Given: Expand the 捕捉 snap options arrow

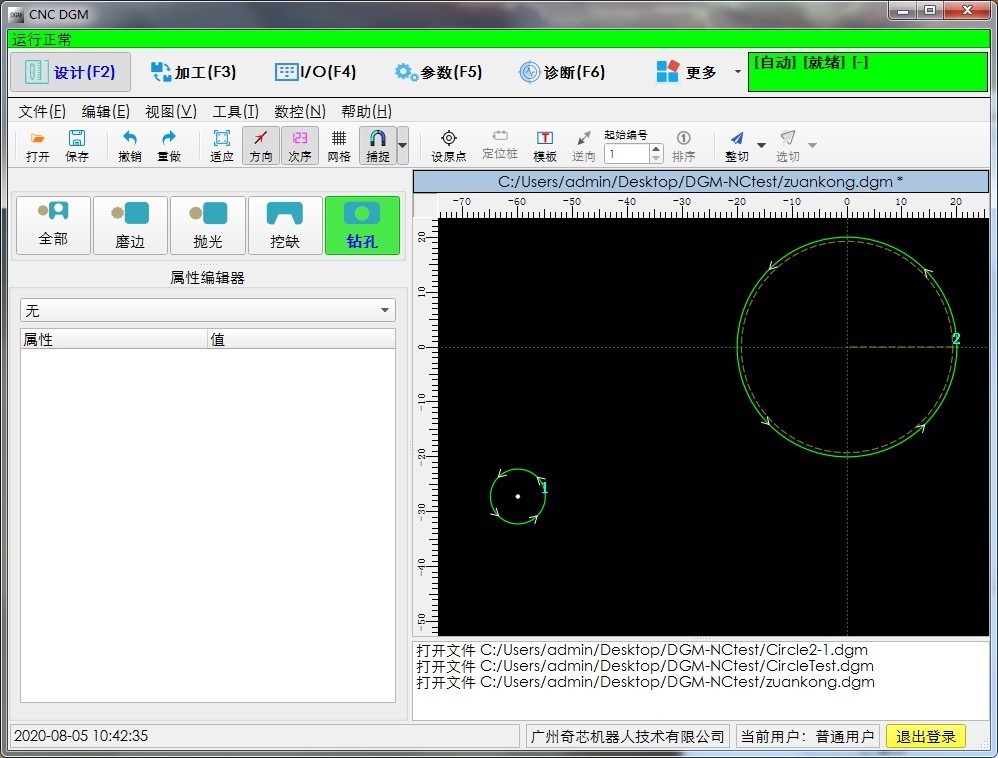Looking at the screenshot, I should tap(403, 146).
